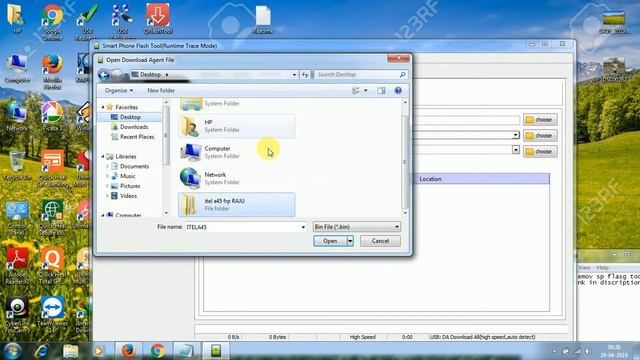Image resolution: width=640 pixels, height=360 pixels.
Task: Select Recent Places under Favorites
Action: pos(137,137)
